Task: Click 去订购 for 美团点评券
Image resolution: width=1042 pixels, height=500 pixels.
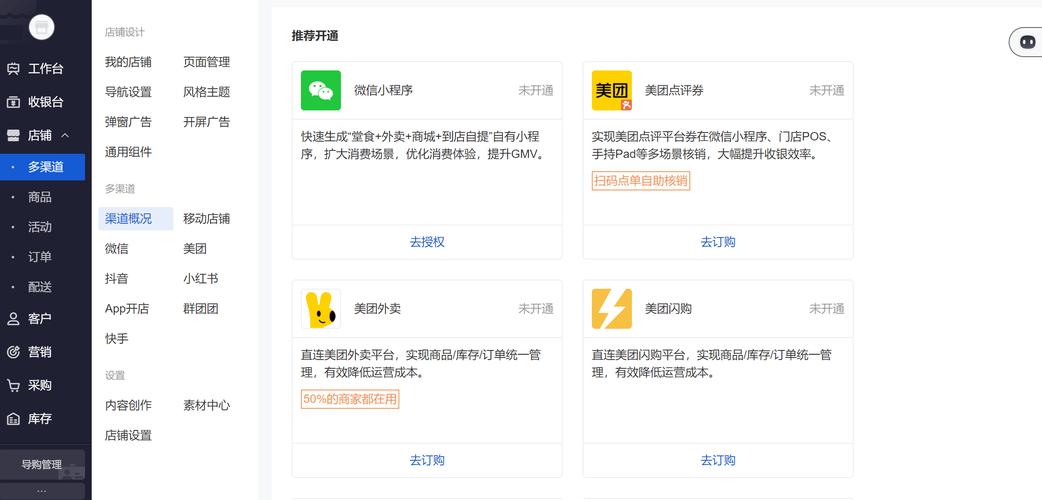Action: pos(718,242)
